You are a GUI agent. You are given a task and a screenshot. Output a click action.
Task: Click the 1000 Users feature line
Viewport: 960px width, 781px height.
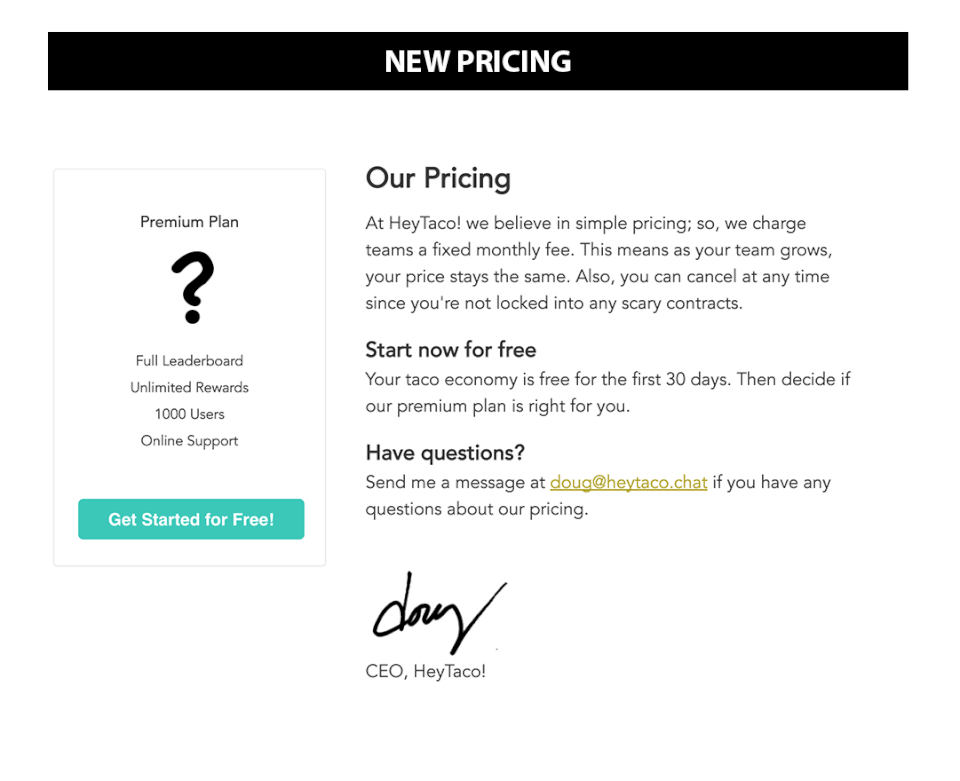pos(189,414)
